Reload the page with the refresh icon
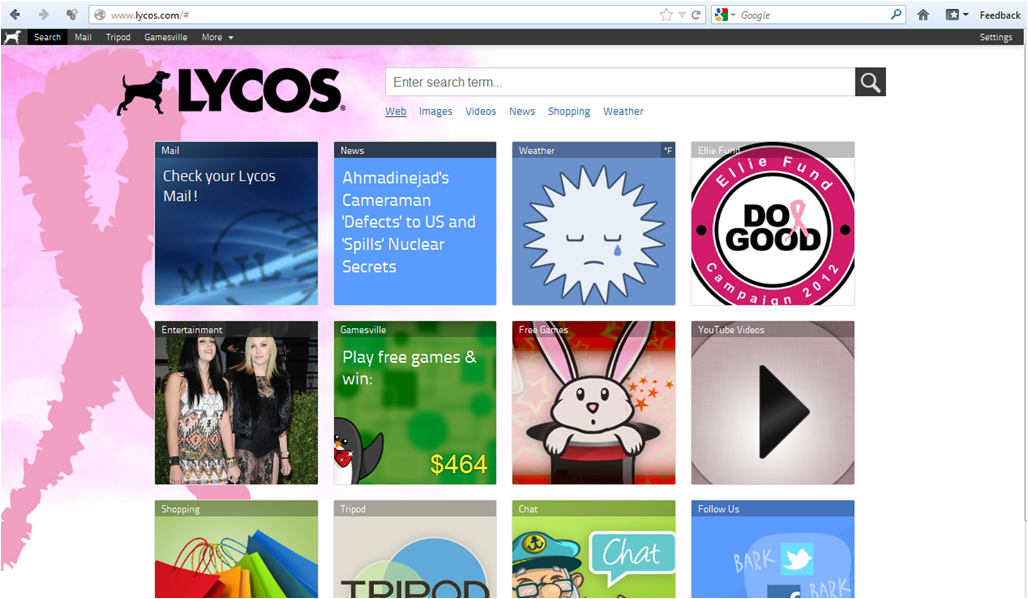The width and height of the screenshot is (1028, 599). 696,15
